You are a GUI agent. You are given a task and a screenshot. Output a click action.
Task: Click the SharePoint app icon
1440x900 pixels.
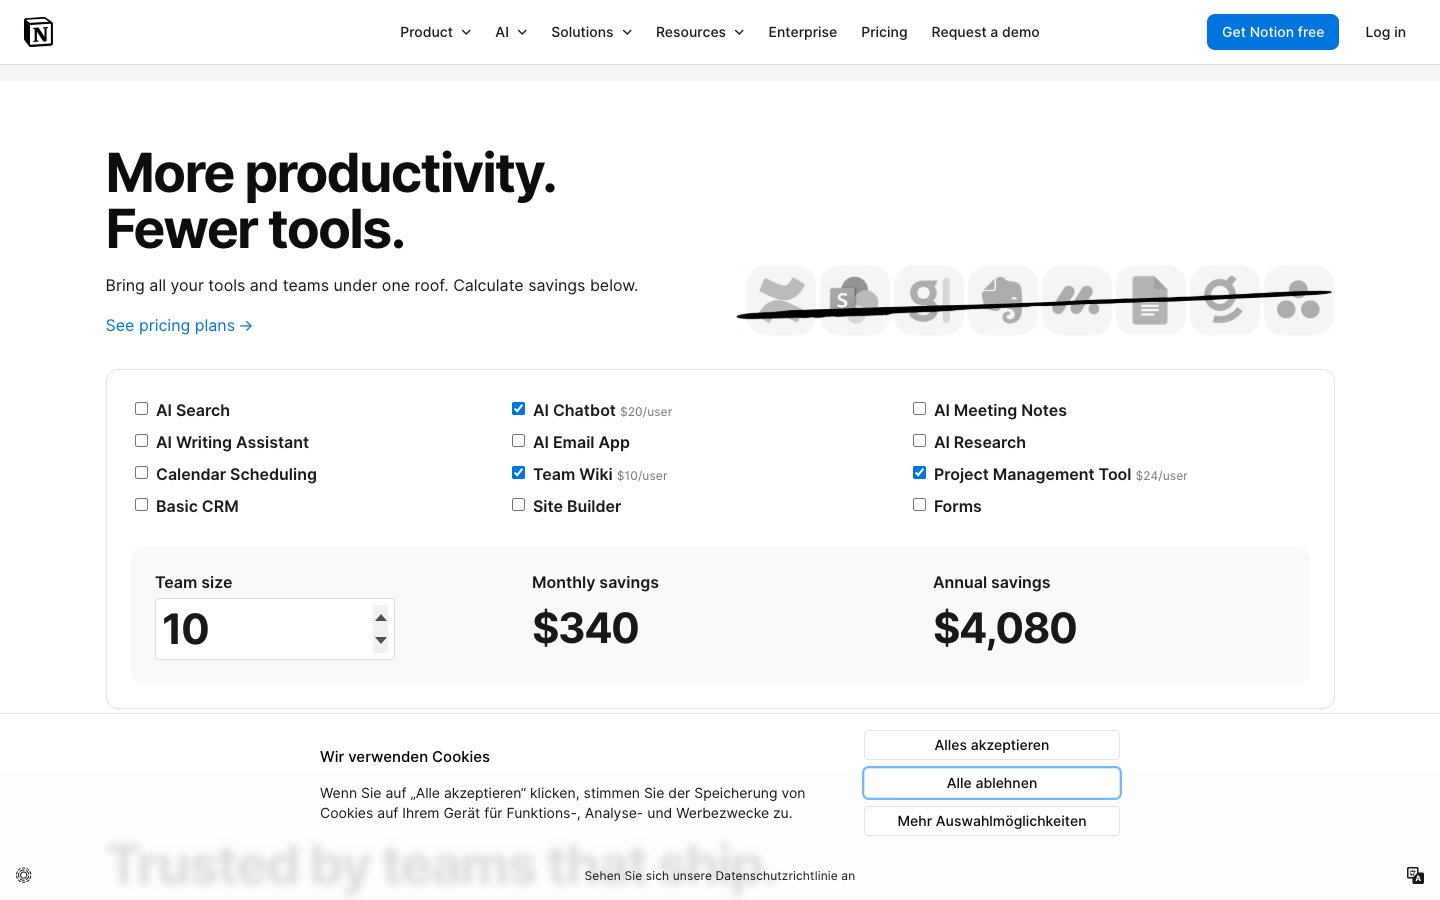[855, 300]
